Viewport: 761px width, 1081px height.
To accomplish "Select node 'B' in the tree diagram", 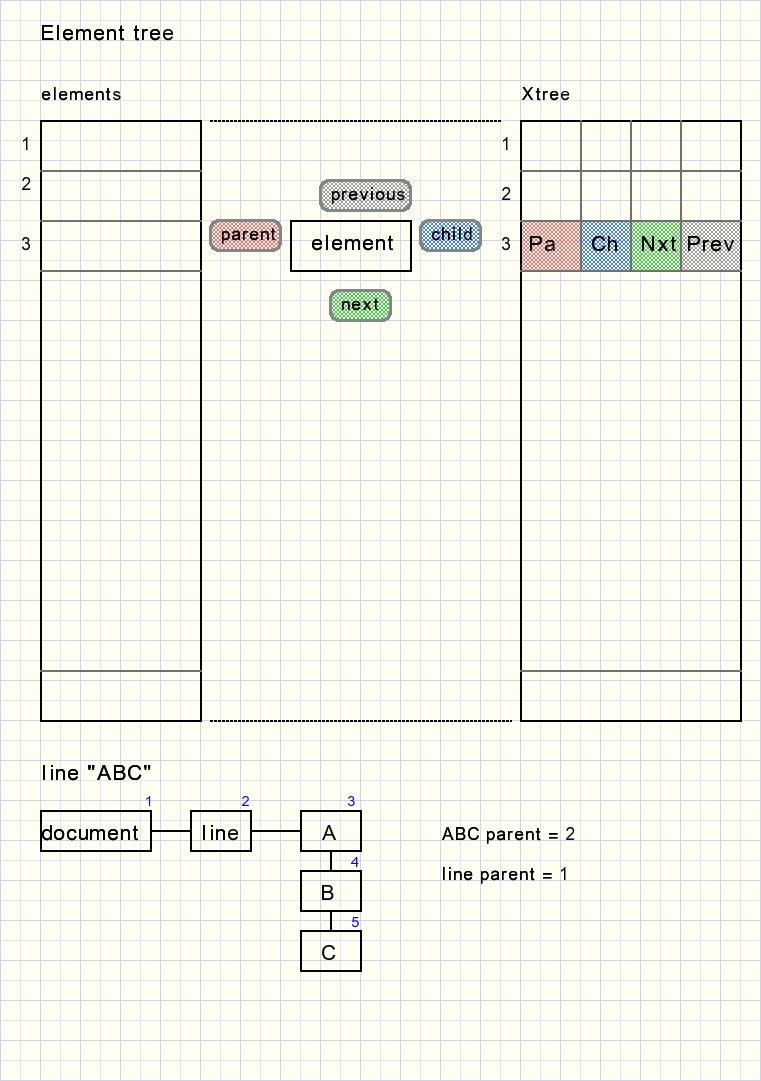I will (331, 891).
